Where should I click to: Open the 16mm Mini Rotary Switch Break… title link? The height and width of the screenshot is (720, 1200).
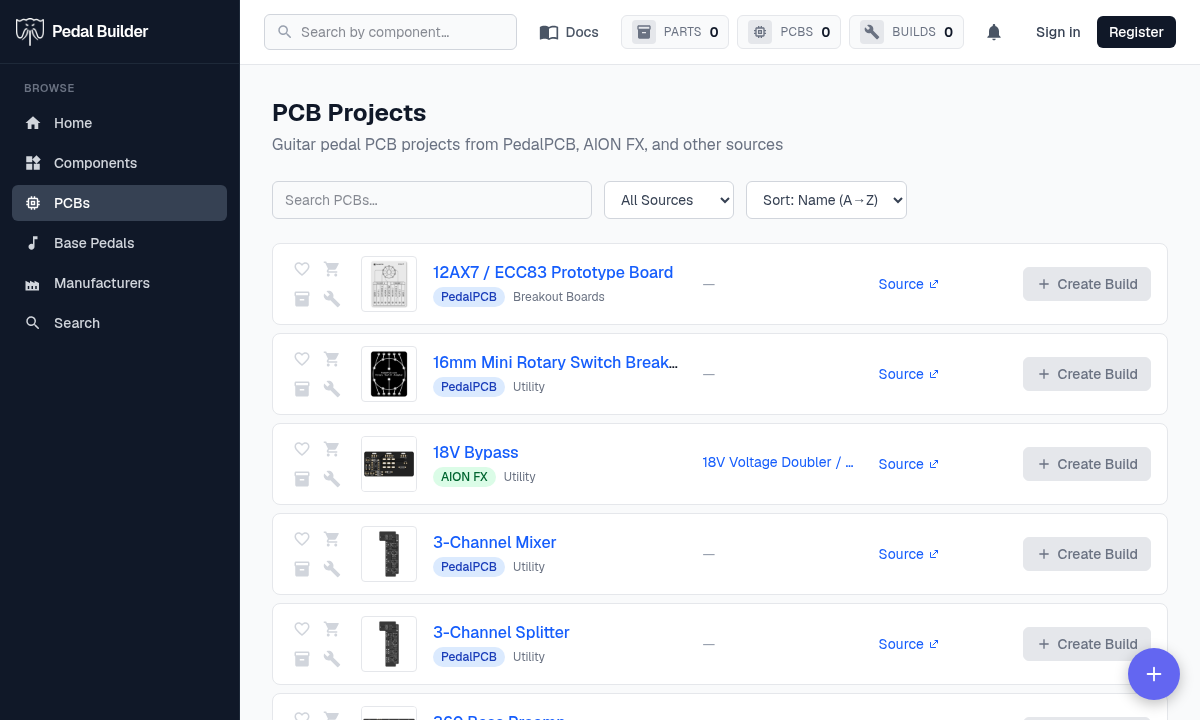click(x=556, y=362)
